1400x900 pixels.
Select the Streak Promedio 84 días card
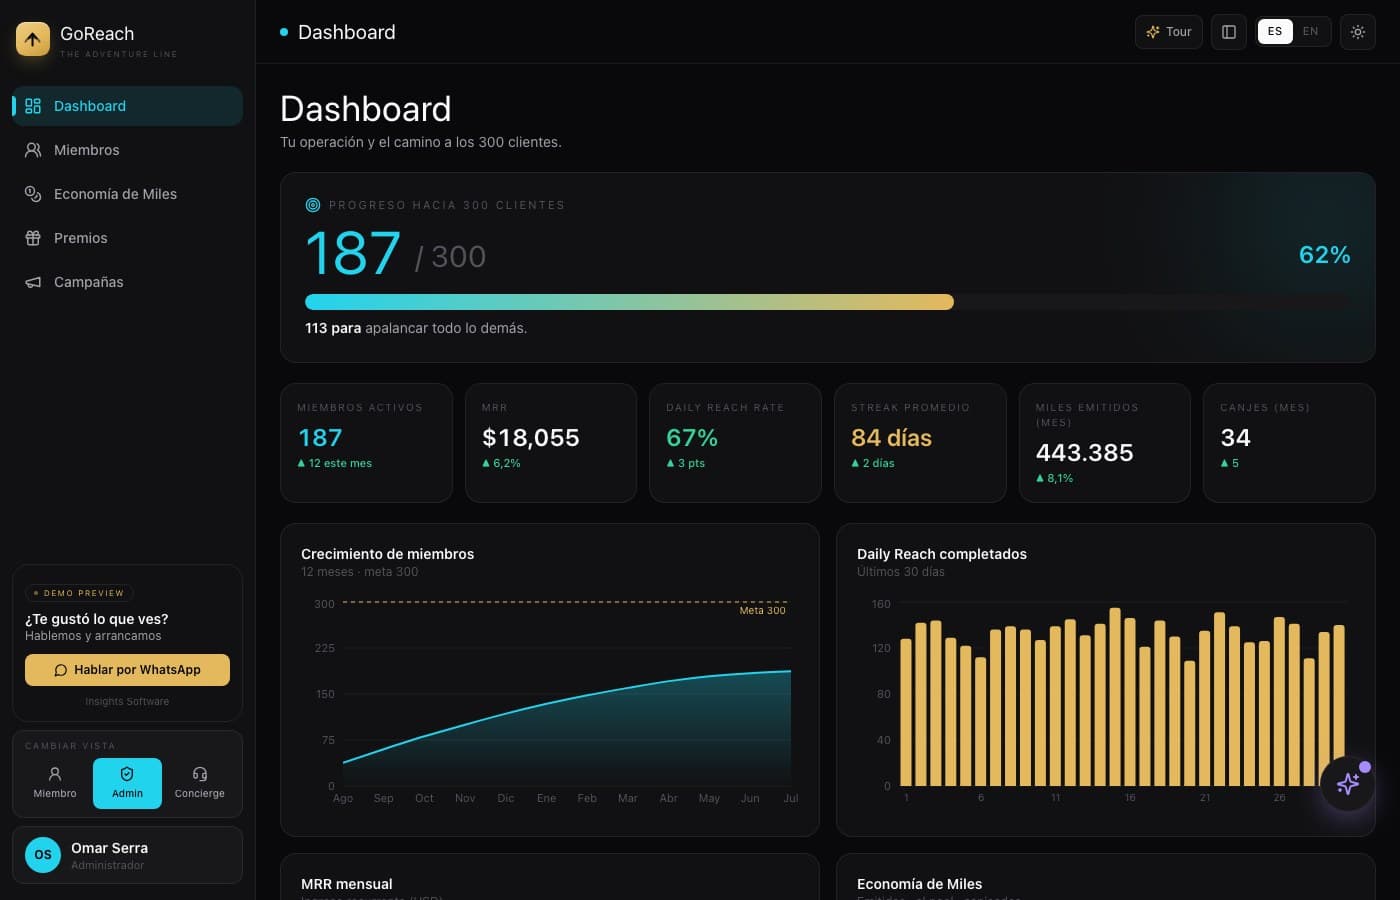pos(920,443)
